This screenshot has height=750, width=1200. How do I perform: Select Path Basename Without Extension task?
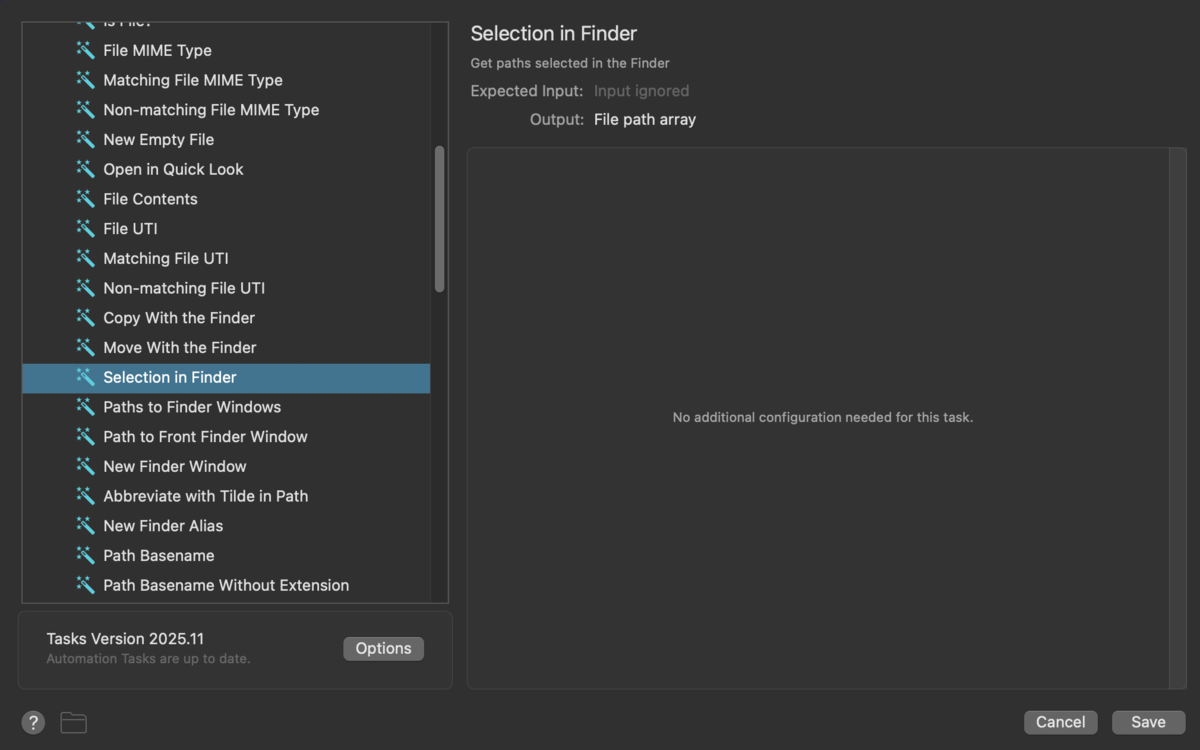click(226, 585)
